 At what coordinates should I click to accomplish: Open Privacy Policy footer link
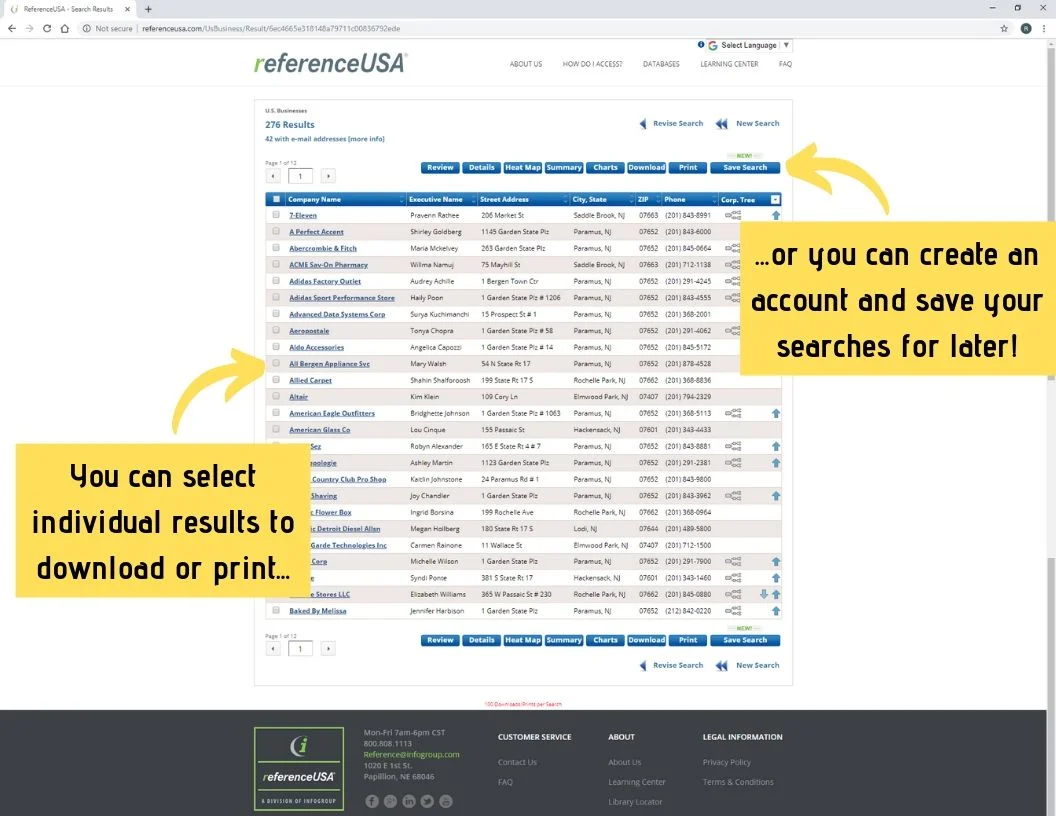727,762
